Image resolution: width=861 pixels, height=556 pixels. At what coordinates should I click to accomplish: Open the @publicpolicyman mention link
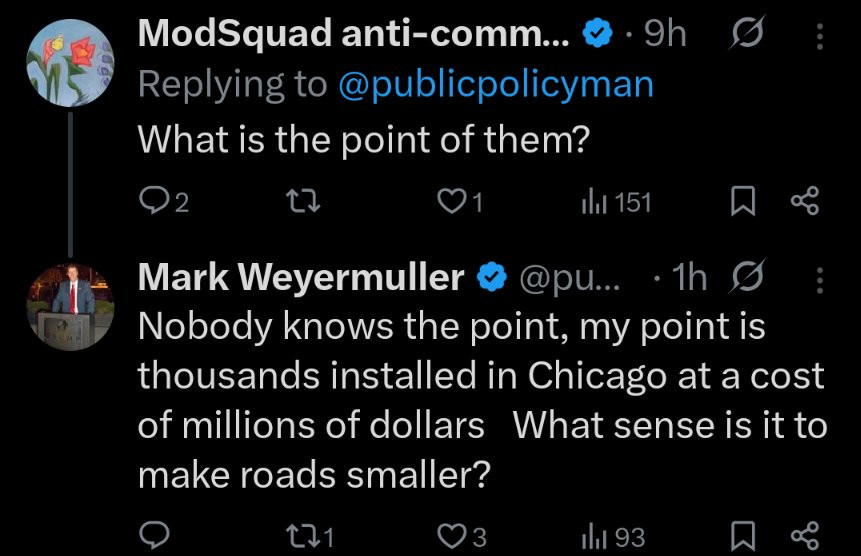(496, 84)
